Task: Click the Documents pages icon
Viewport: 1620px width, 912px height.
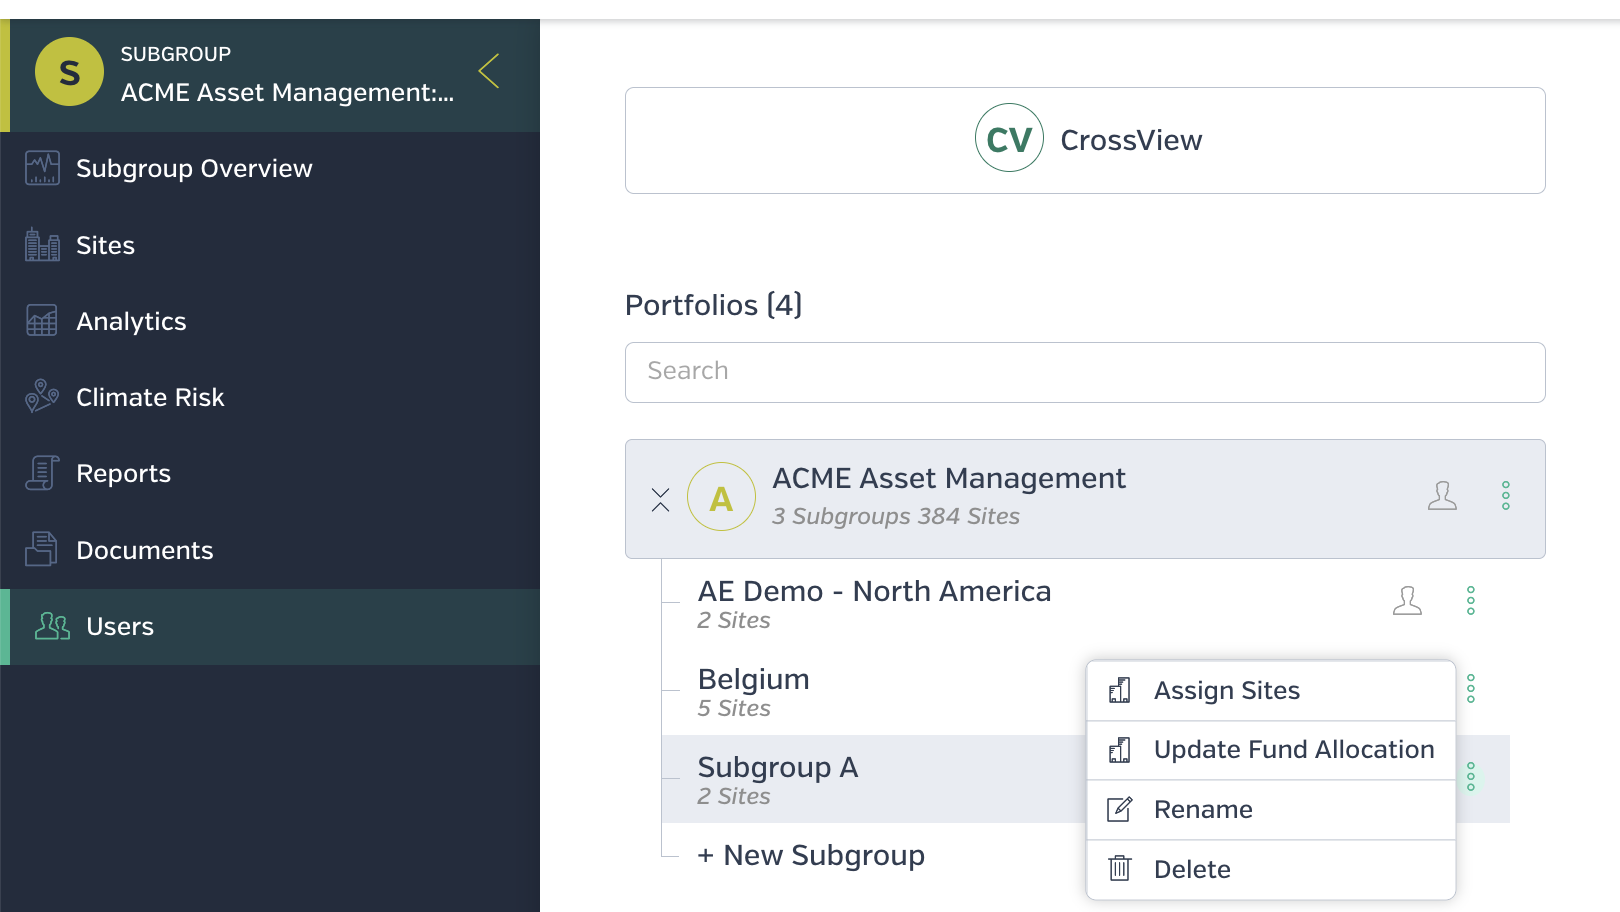Action: [x=42, y=549]
